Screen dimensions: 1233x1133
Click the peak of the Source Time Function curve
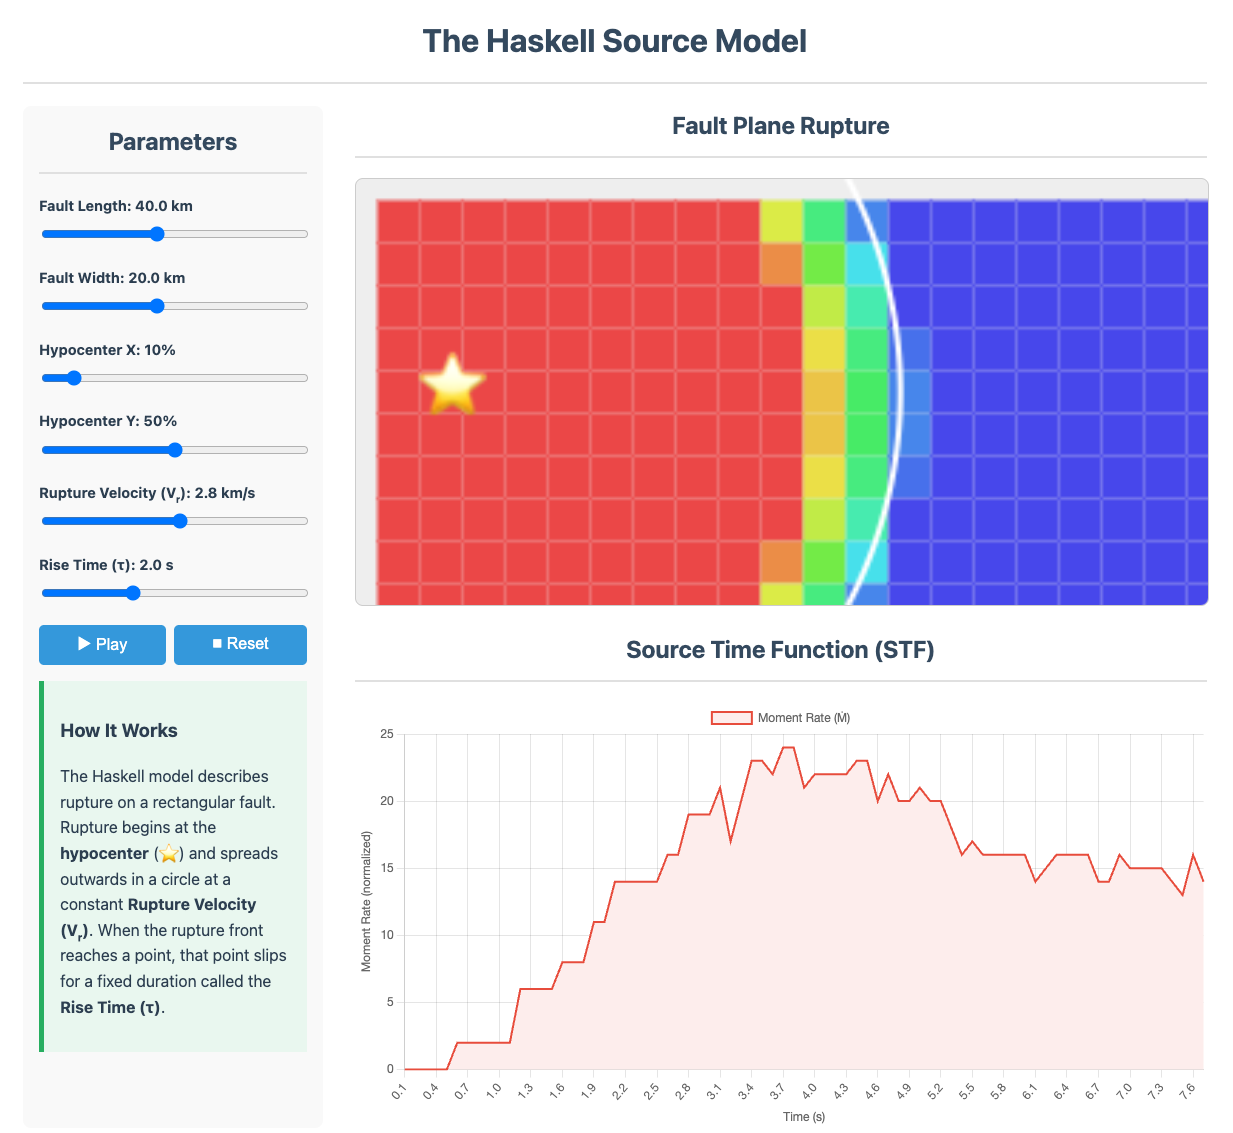pyautogui.click(x=789, y=746)
